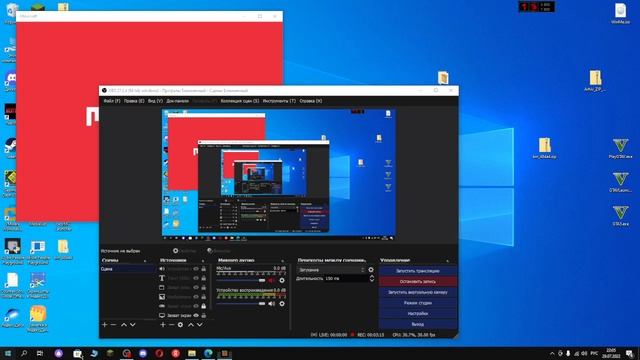The image size is (640, 360).
Task: Open transition properties gear next to Затухание
Action: pos(371,270)
